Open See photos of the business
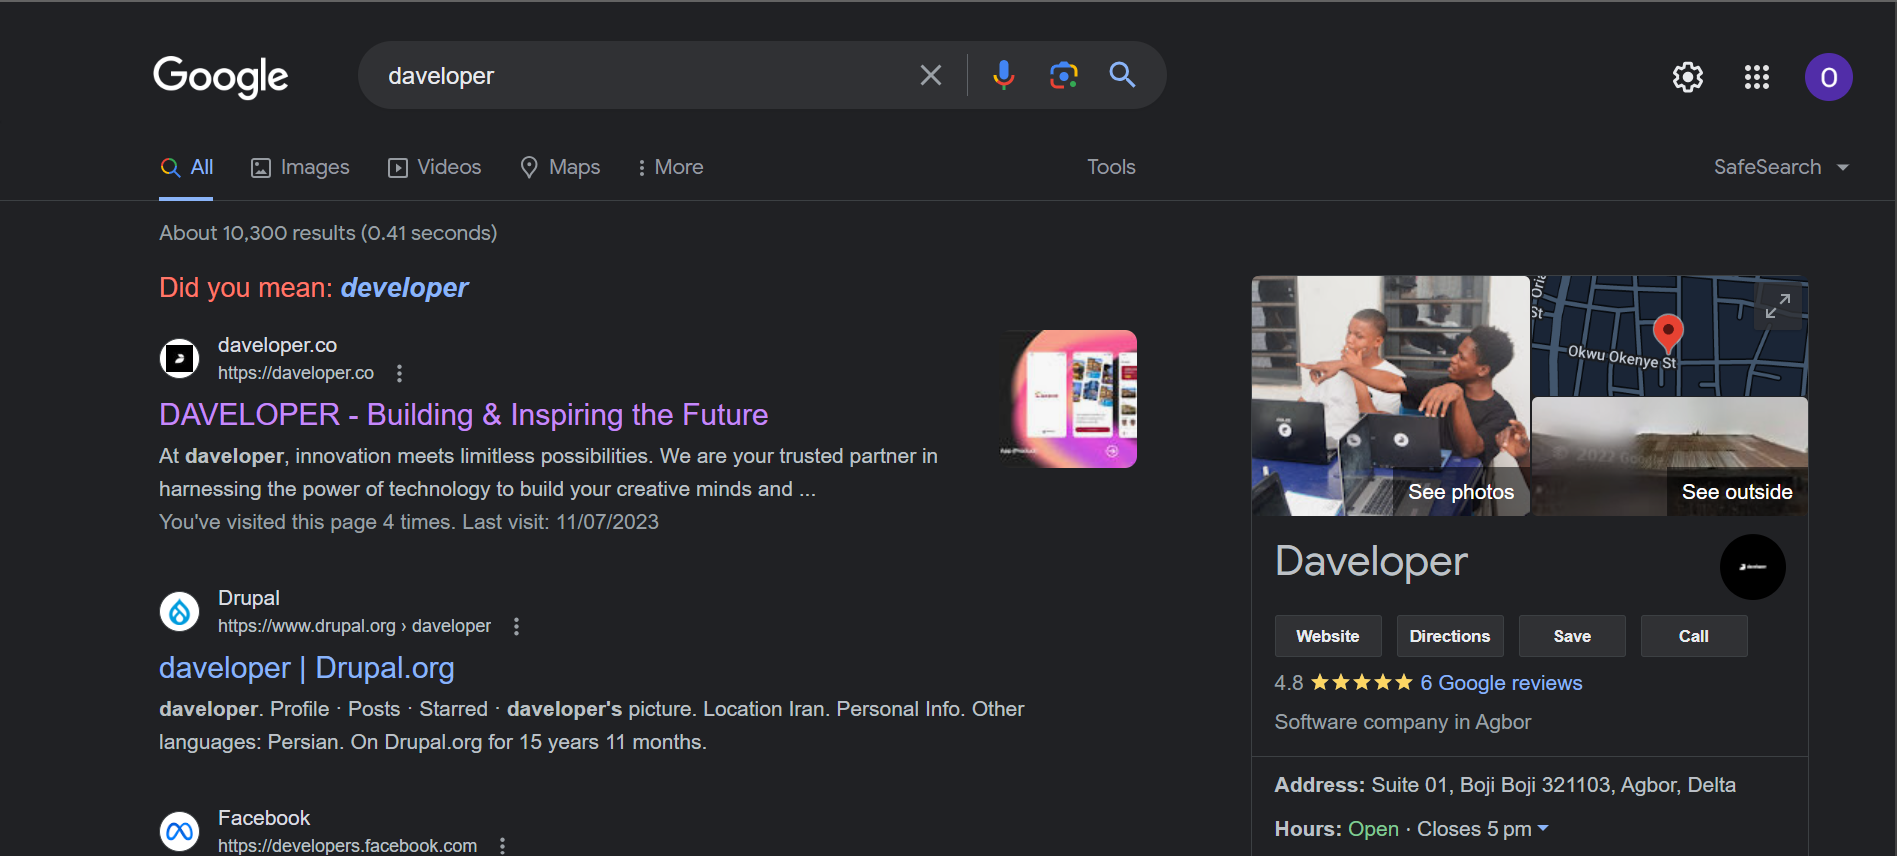The width and height of the screenshot is (1897, 856). 1391,396
